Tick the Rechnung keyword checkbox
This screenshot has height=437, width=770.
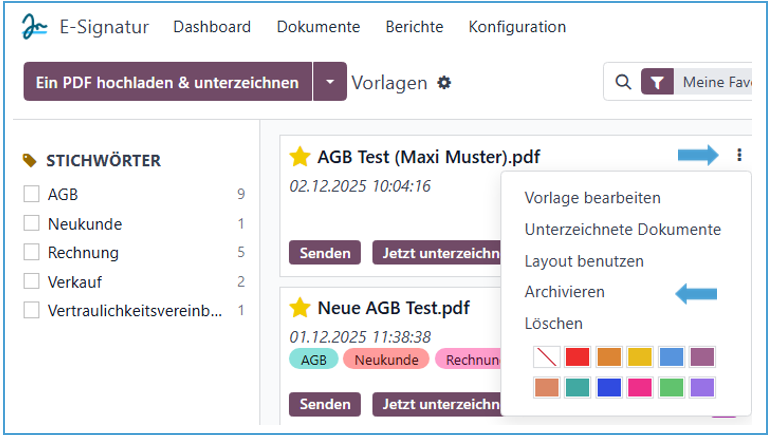(x=32, y=252)
